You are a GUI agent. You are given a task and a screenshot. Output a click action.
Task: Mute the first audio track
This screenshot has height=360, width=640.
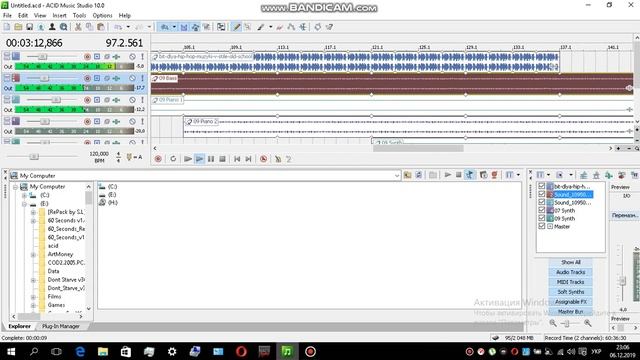(x=132, y=56)
